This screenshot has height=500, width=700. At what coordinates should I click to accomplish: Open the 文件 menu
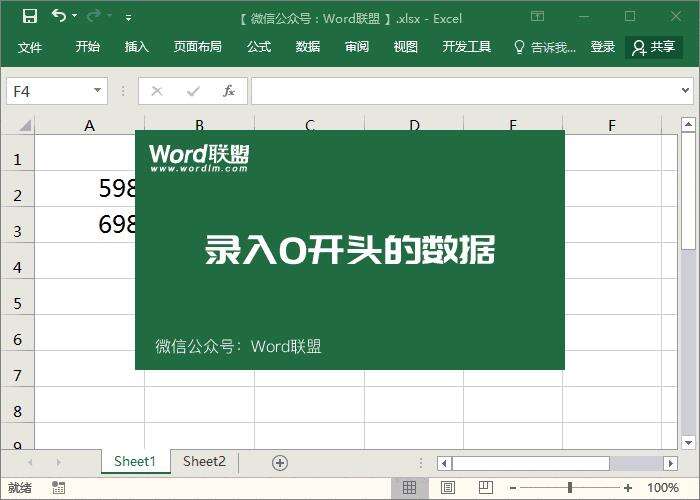click(x=30, y=47)
